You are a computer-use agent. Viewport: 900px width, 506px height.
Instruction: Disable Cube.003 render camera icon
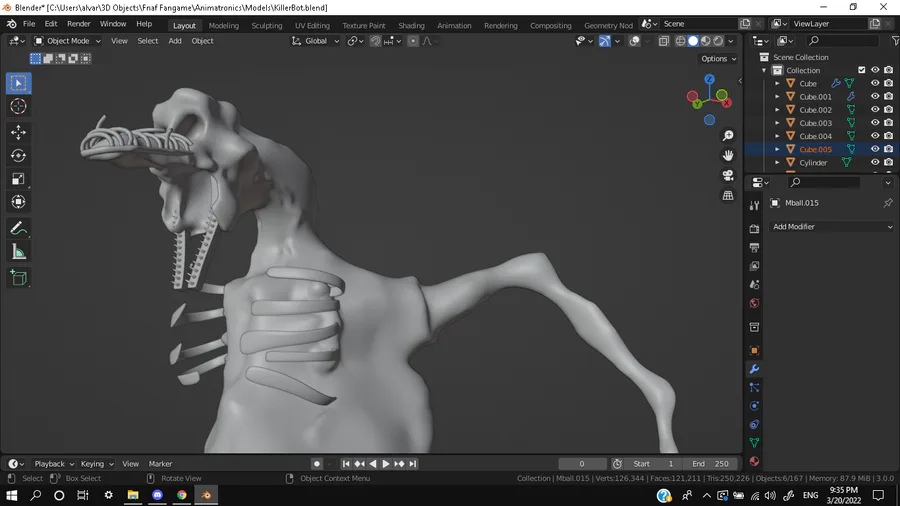(x=889, y=123)
